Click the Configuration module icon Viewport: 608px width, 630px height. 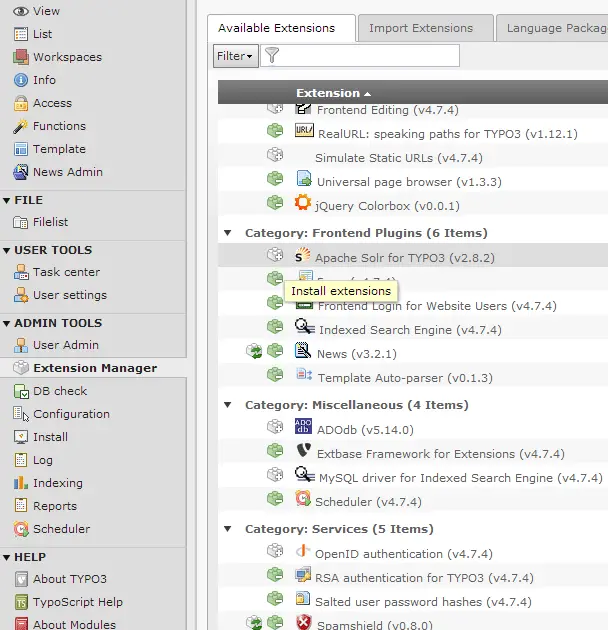(21, 414)
